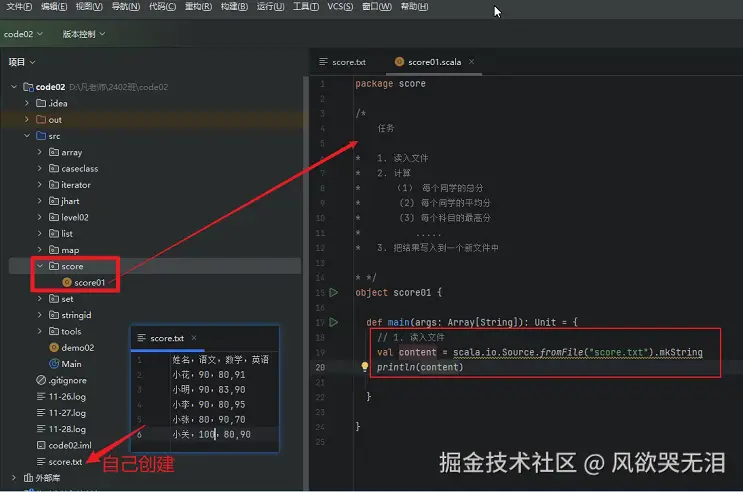The height and width of the screenshot is (492, 743).
Task: Collapse the code02 root project node
Action: tap(14, 87)
